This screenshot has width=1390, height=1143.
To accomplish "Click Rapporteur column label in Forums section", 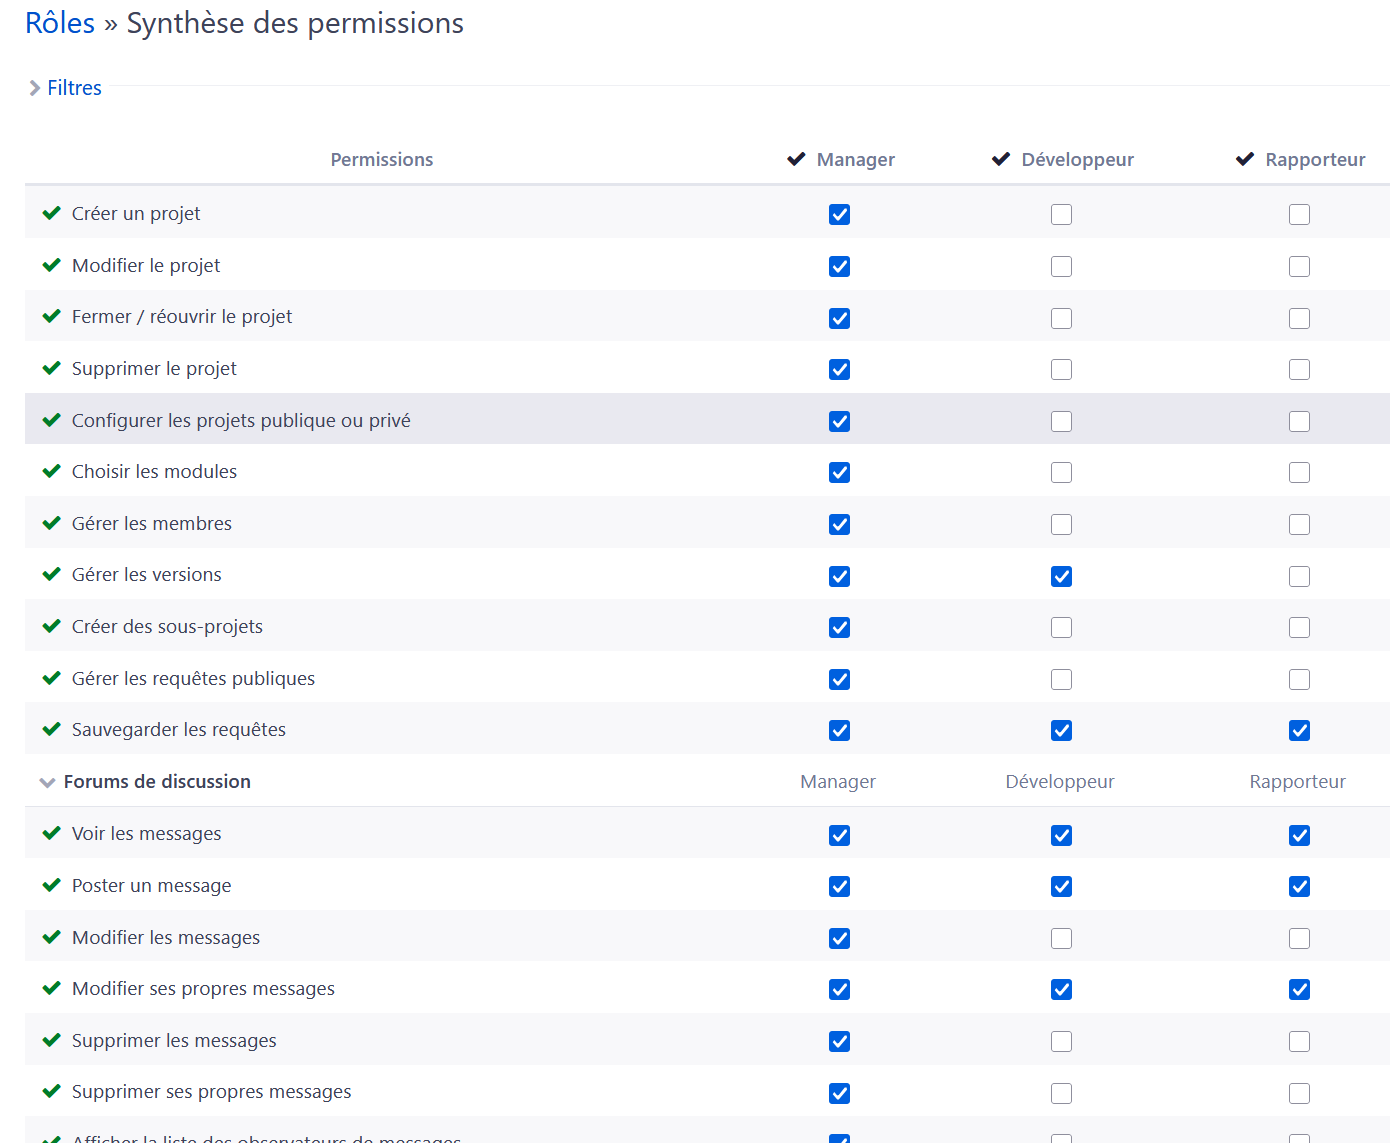I will (x=1297, y=781).
